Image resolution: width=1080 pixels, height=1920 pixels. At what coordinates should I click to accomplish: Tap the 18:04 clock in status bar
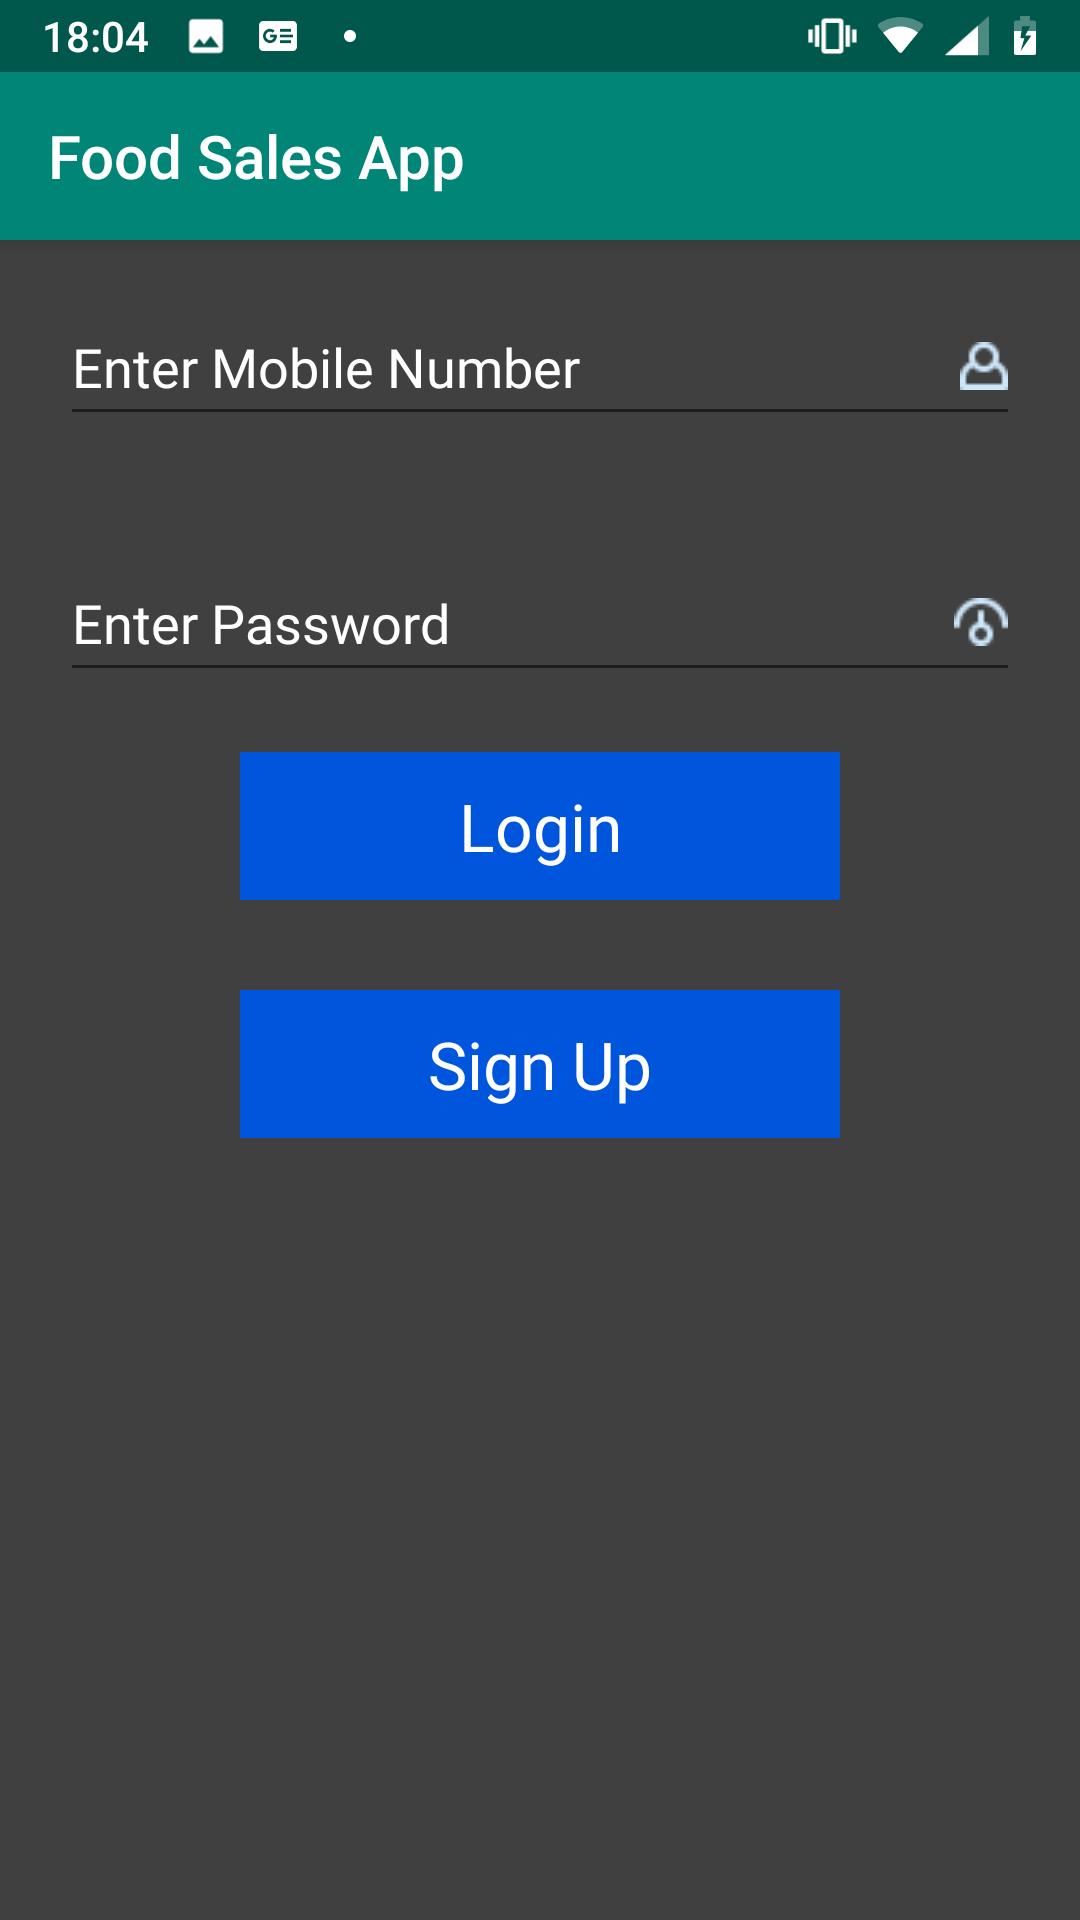[x=96, y=38]
